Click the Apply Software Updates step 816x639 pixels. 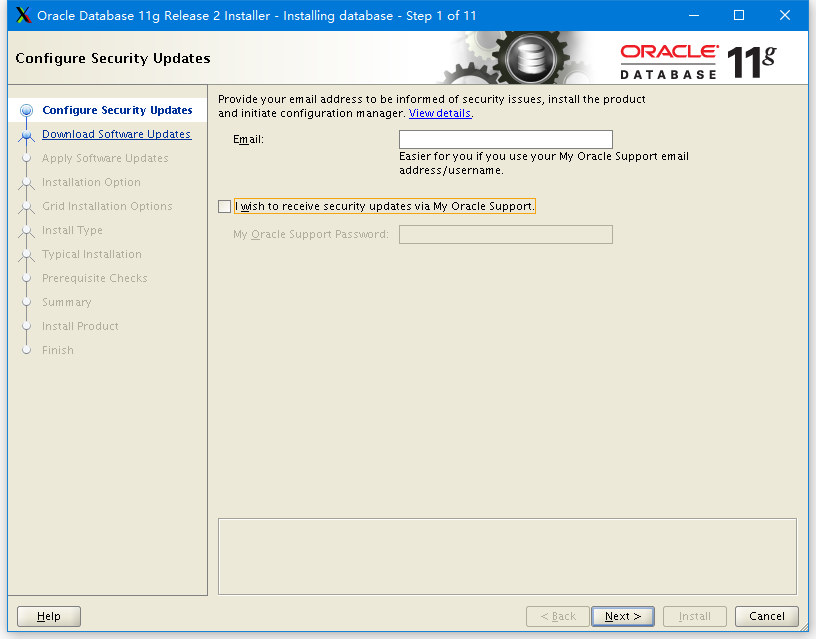click(105, 158)
